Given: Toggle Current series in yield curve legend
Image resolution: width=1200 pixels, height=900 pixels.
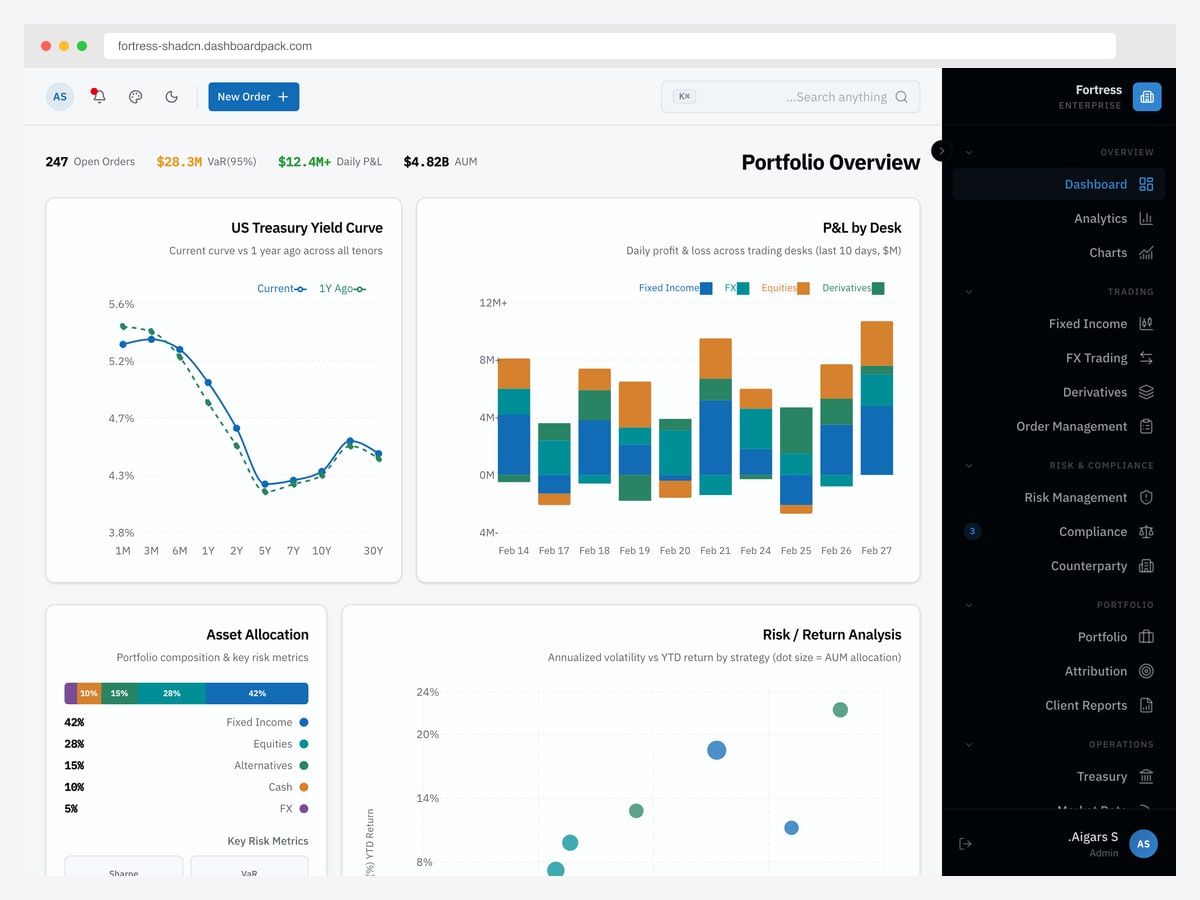Looking at the screenshot, I should [x=282, y=289].
